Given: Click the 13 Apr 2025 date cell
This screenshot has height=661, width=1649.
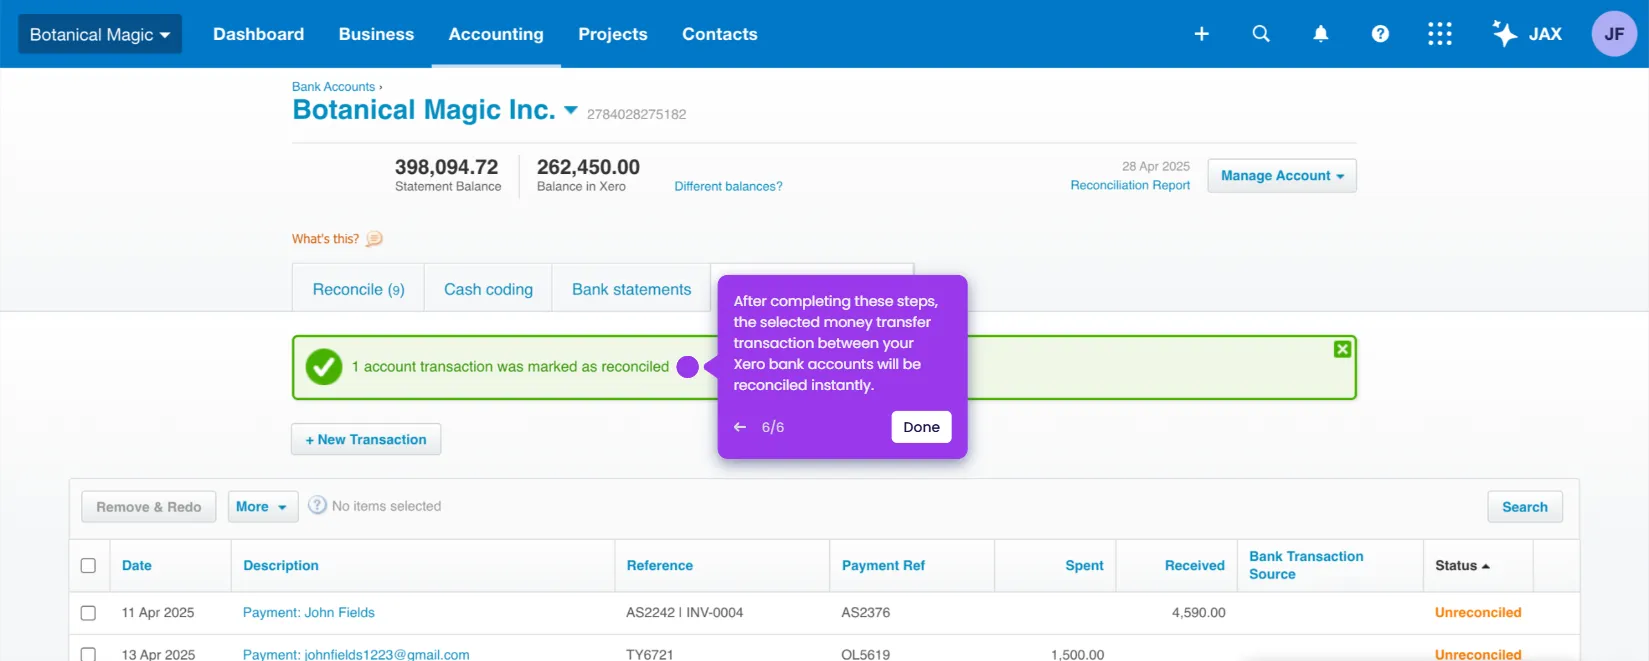Looking at the screenshot, I should (158, 655).
